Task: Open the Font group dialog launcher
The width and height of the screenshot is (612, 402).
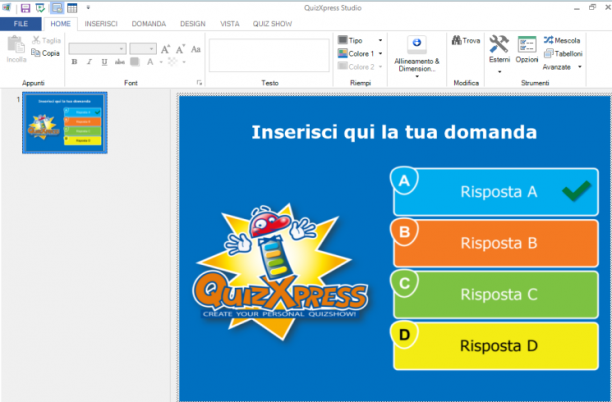Action: [x=199, y=82]
